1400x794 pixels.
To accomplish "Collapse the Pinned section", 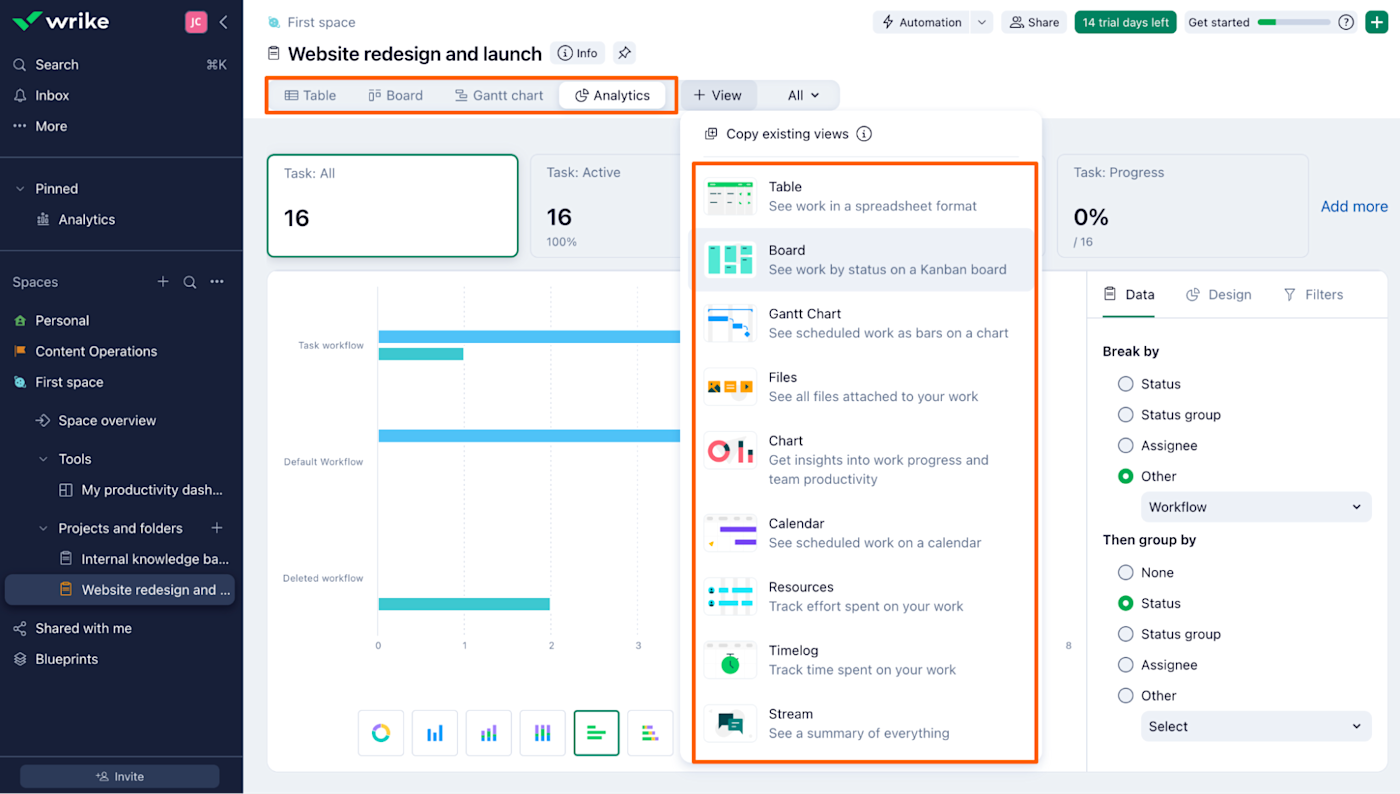I will coord(20,189).
